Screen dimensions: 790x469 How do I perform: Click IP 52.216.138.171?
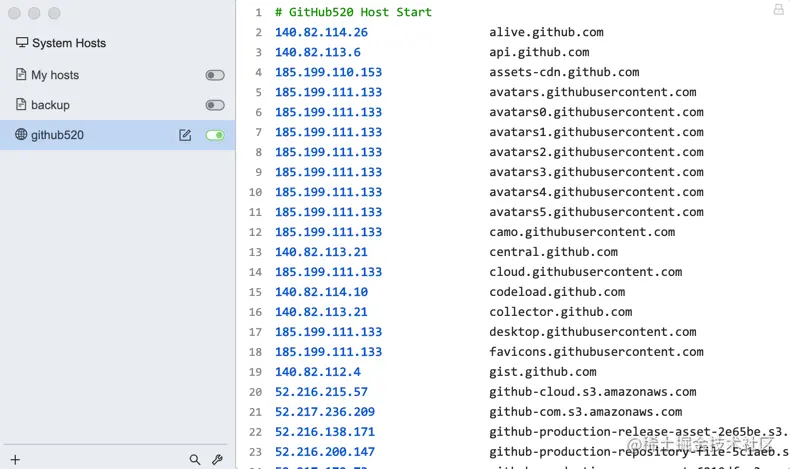click(x=324, y=432)
